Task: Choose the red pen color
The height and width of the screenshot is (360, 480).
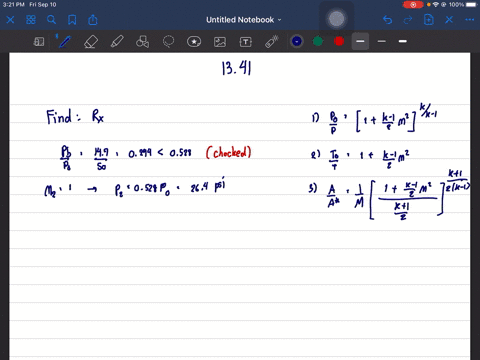Action: pyautogui.click(x=339, y=41)
